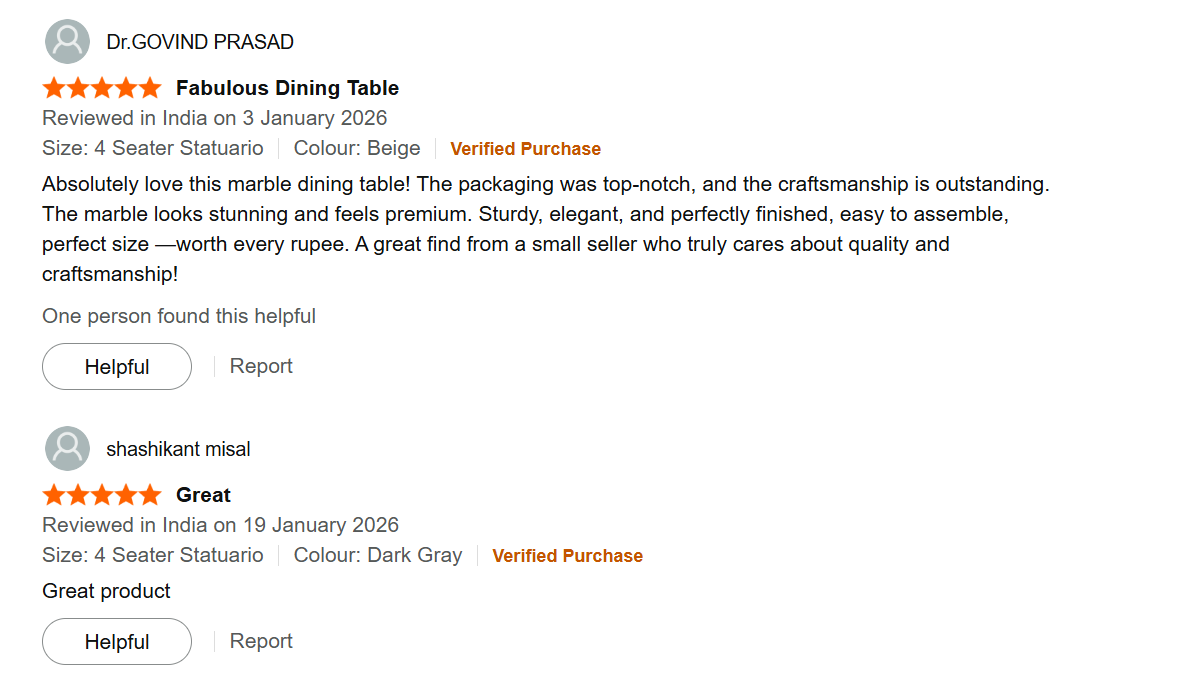Click "Colour: Dark Gray" variant text
1177x678 pixels.
378,555
